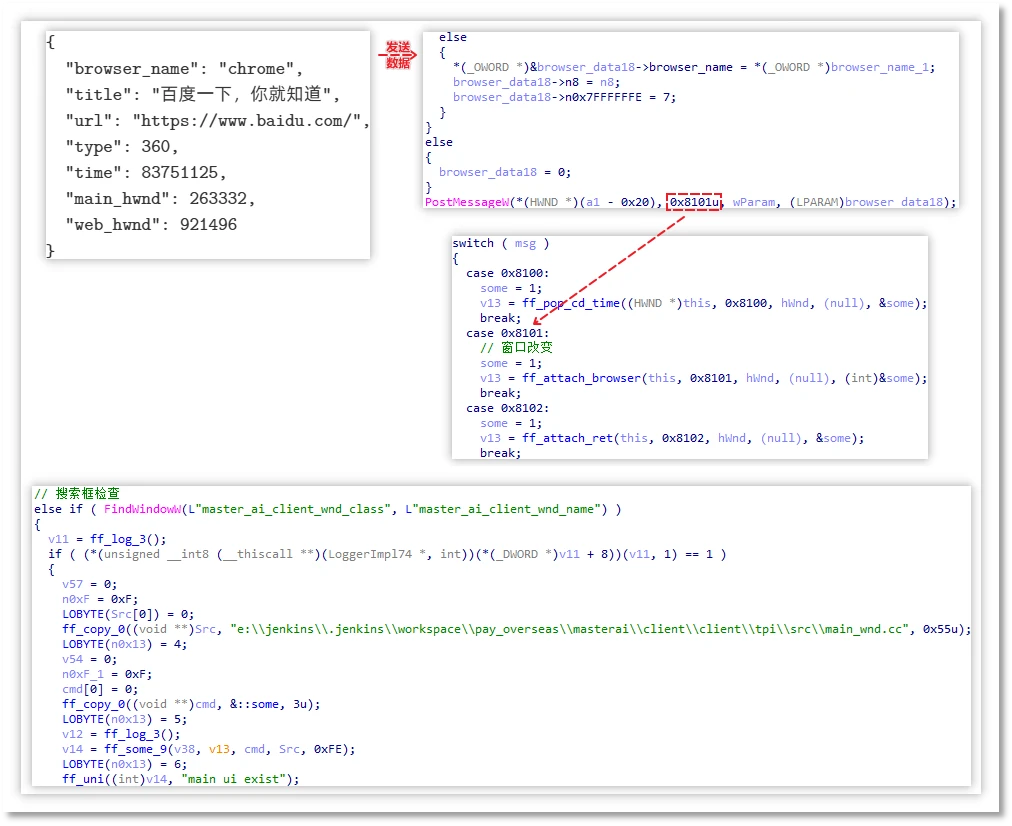The width and height of the screenshot is (1012, 826).
Task: Click the 0x55u argument after the path
Action: click(x=940, y=629)
